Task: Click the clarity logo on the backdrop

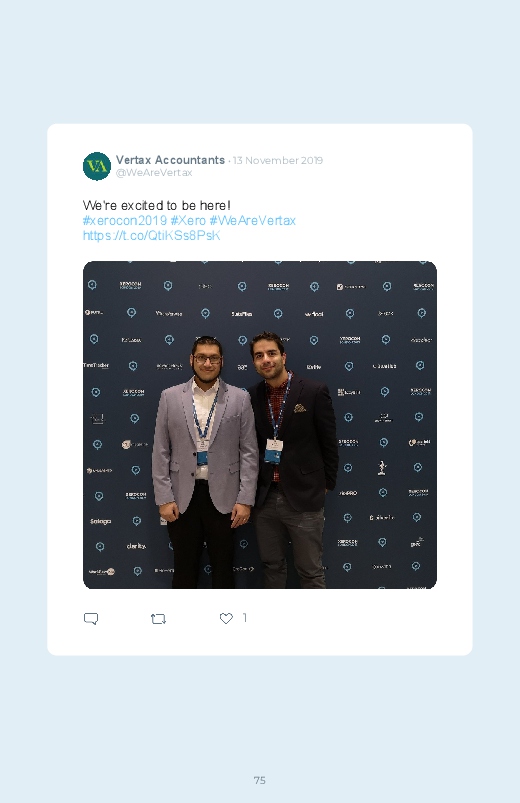Action: pyautogui.click(x=136, y=546)
